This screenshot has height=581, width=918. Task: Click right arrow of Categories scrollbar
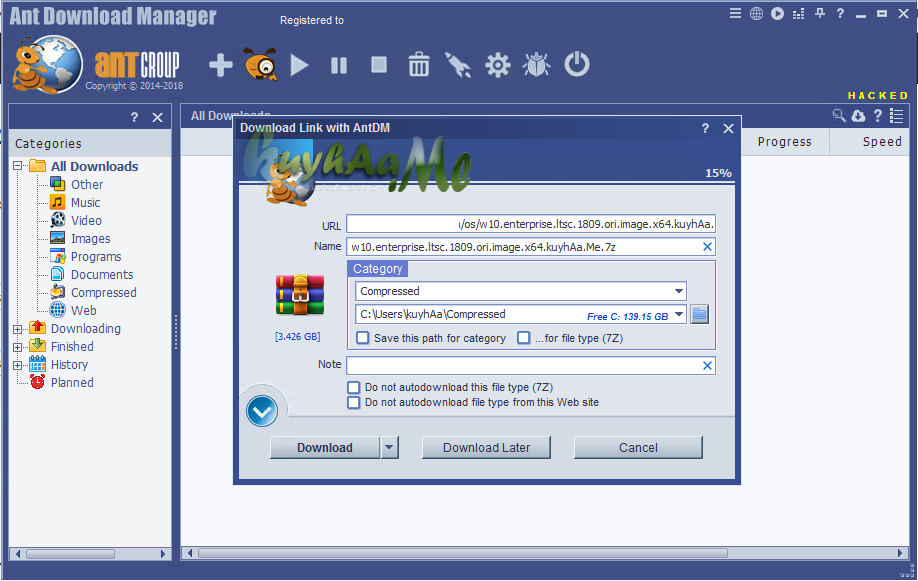[x=163, y=553]
